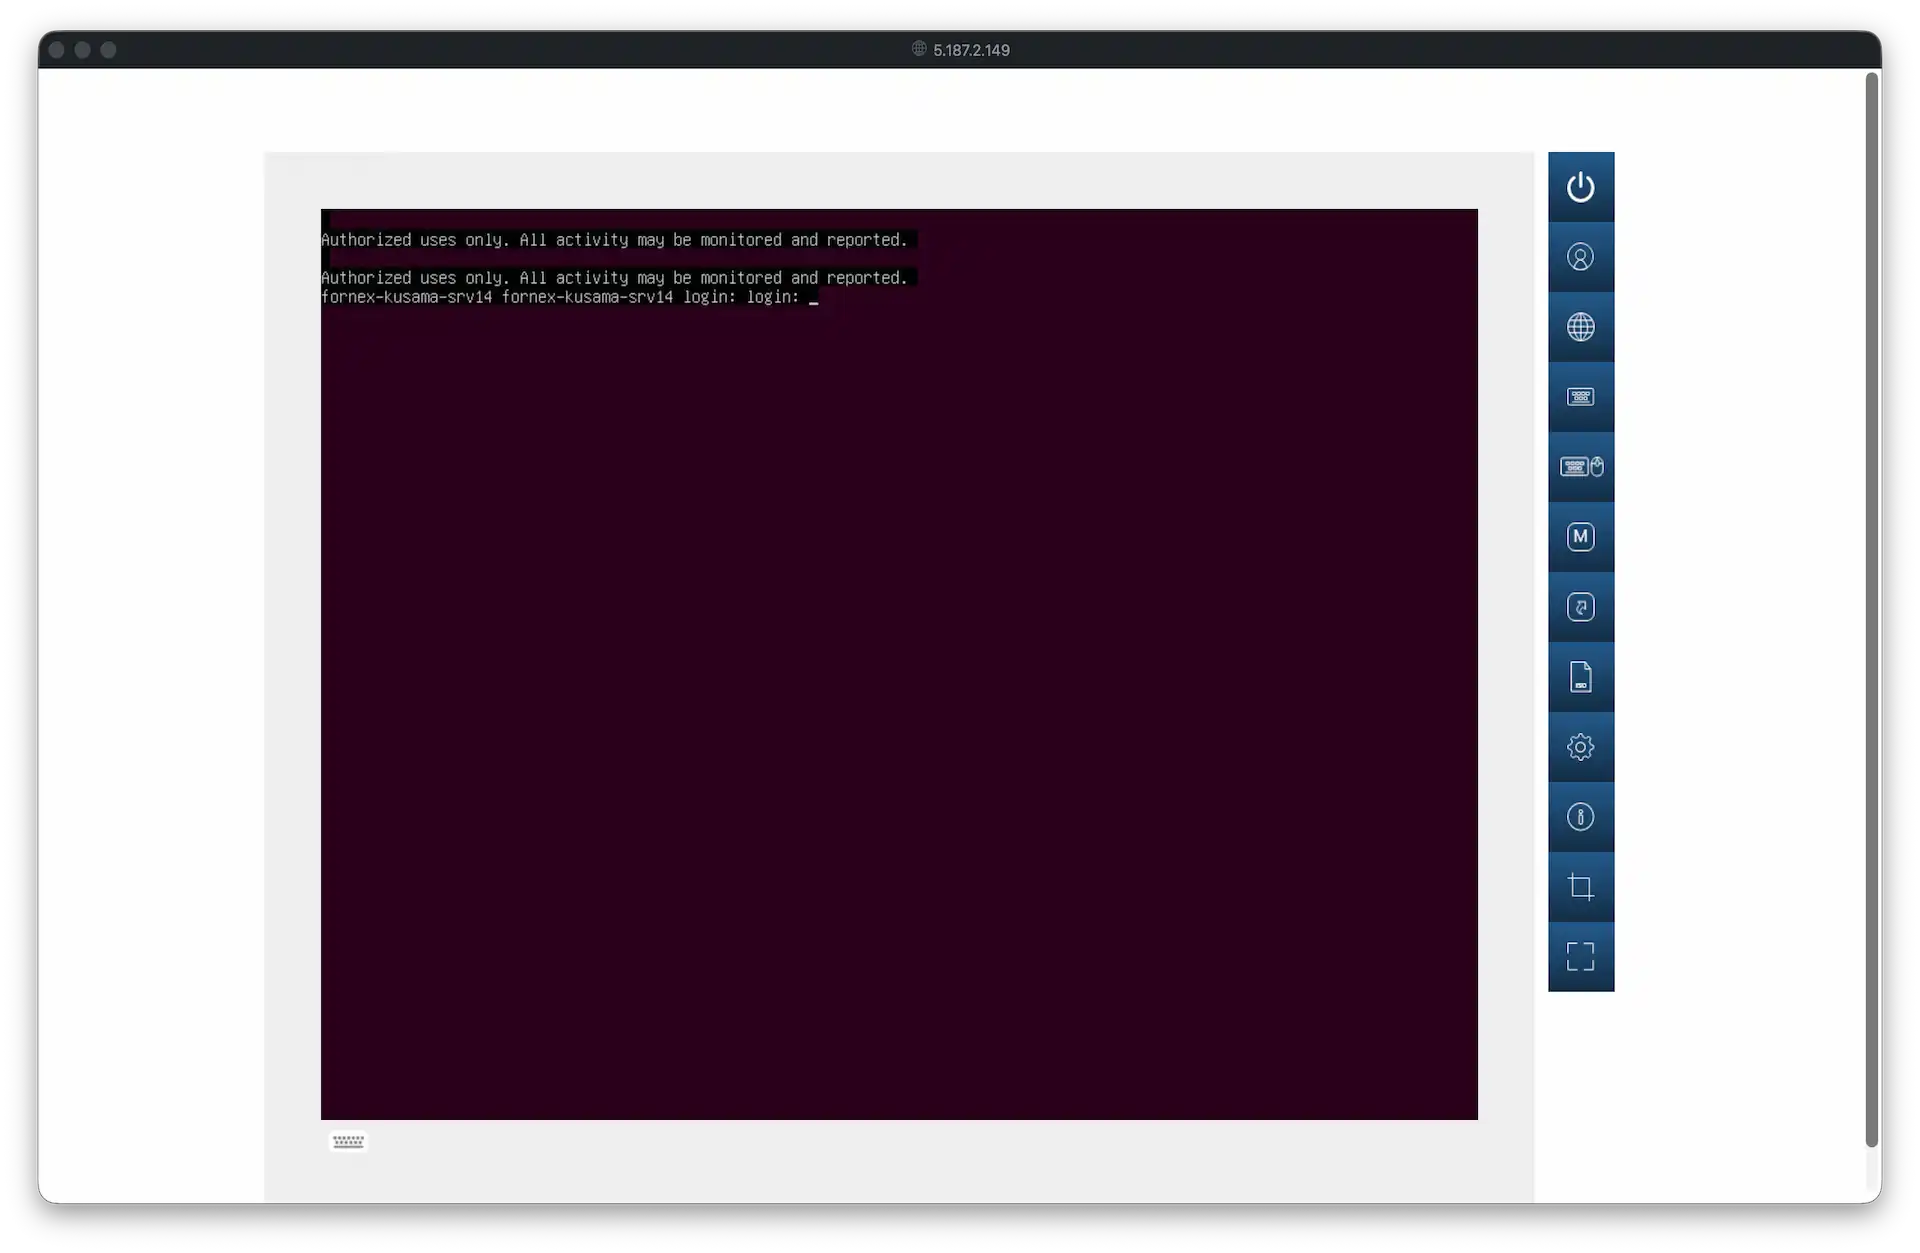Click the vertical scrollbar of the window
The width and height of the screenshot is (1920, 1253).
pyautogui.click(x=1872, y=610)
